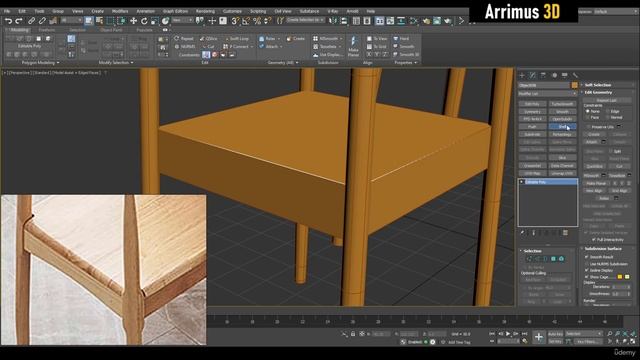Click the Select and Link chain icon
The height and width of the screenshot is (360, 640).
[31, 21]
